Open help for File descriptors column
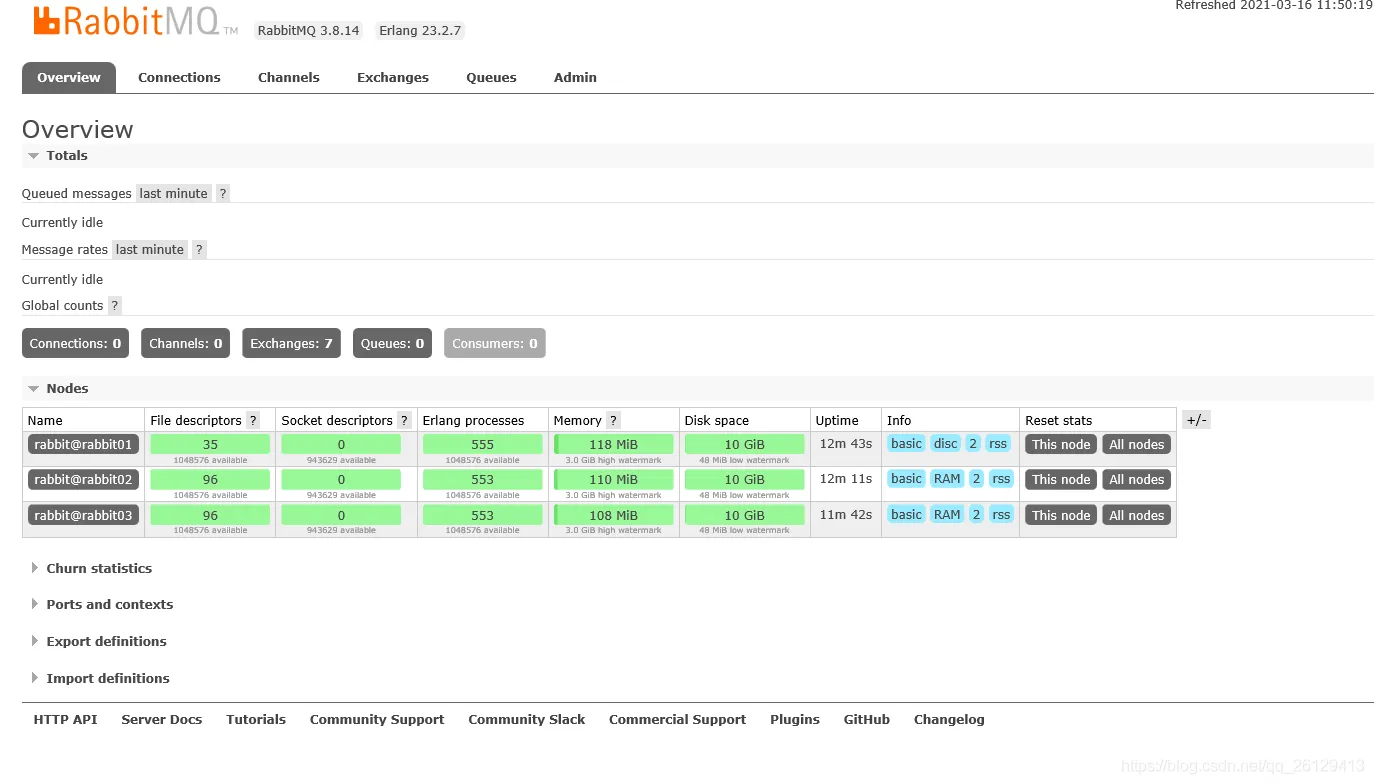 click(x=253, y=420)
